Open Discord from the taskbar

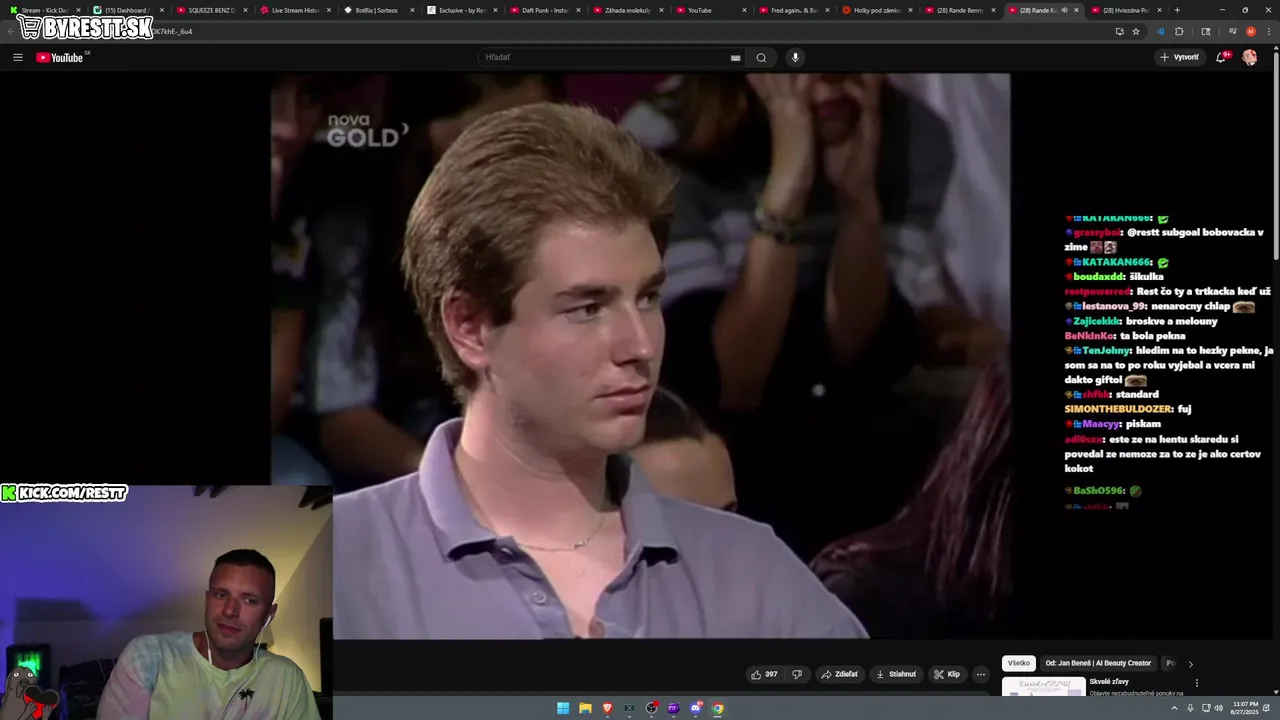click(x=696, y=708)
